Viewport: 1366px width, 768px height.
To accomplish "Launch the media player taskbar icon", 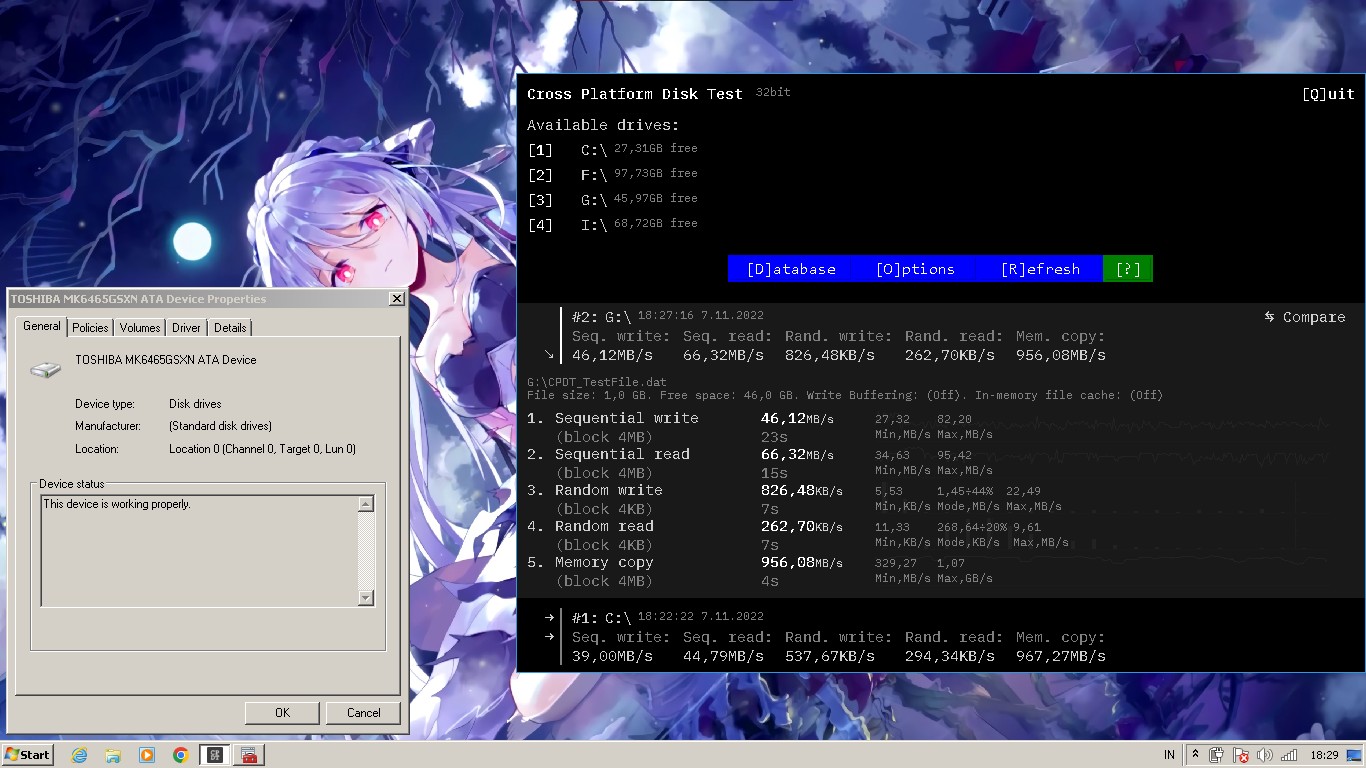I will pos(147,755).
